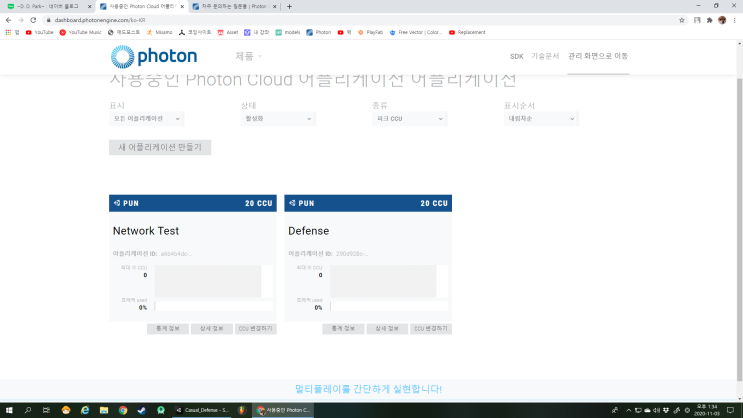Open the 기술문서 documentation link
Image resolution: width=743 pixels, height=418 pixels.
(x=545, y=56)
